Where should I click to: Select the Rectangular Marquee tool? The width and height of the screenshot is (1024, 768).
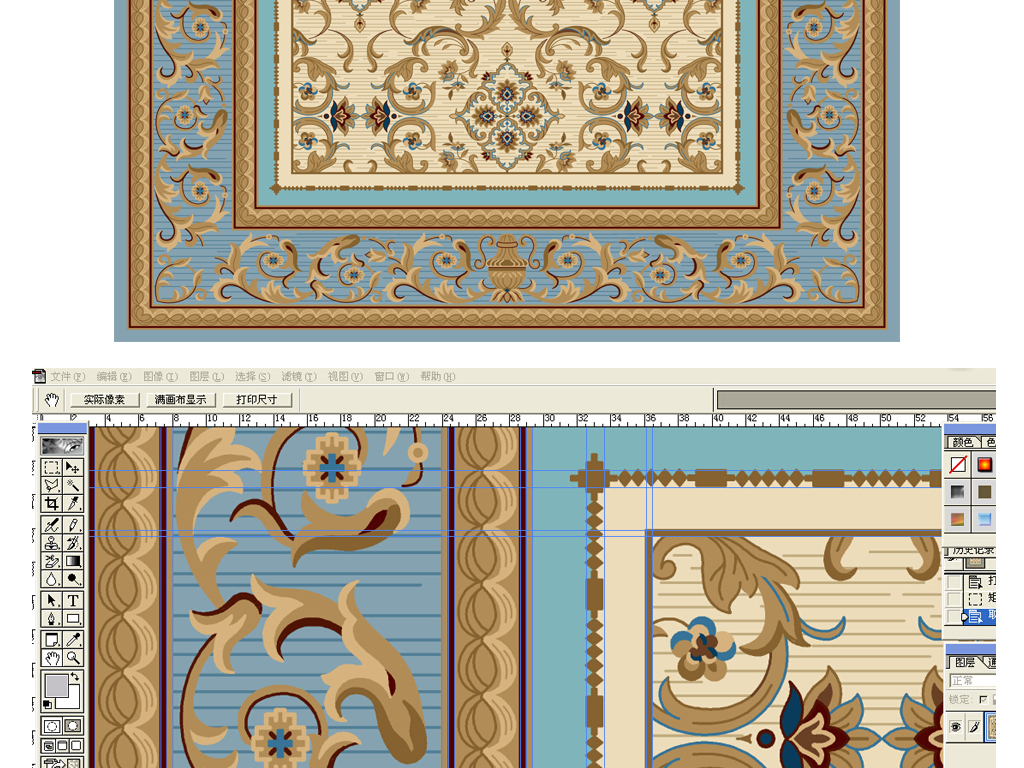(51, 467)
